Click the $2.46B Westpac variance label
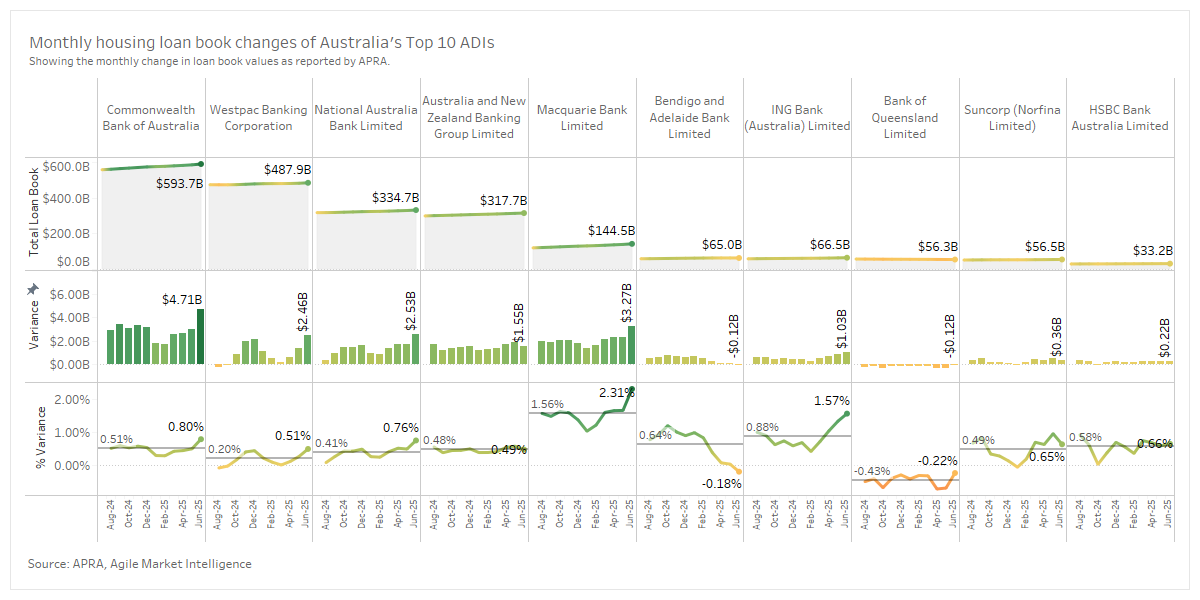 click(304, 311)
